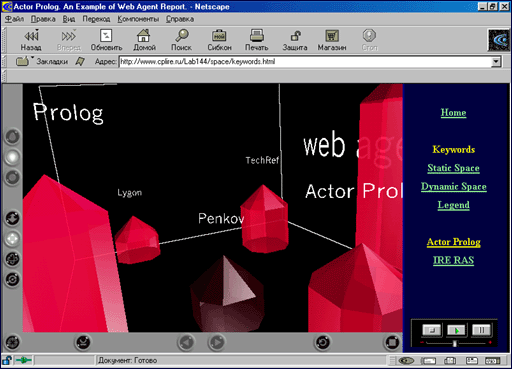Open Поиск search magnifier icon

pyautogui.click(x=182, y=40)
